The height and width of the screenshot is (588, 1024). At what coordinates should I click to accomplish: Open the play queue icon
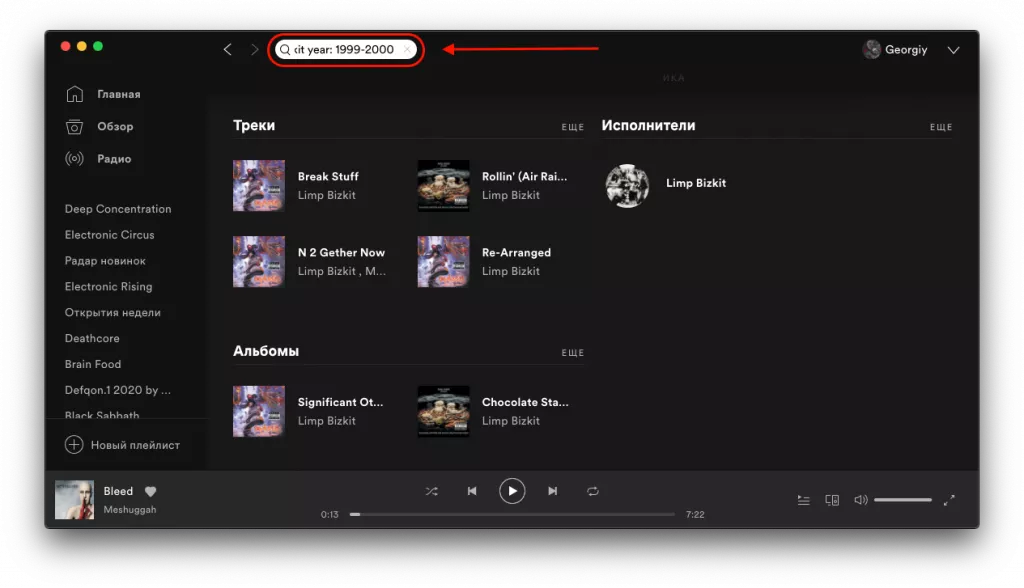(x=803, y=499)
